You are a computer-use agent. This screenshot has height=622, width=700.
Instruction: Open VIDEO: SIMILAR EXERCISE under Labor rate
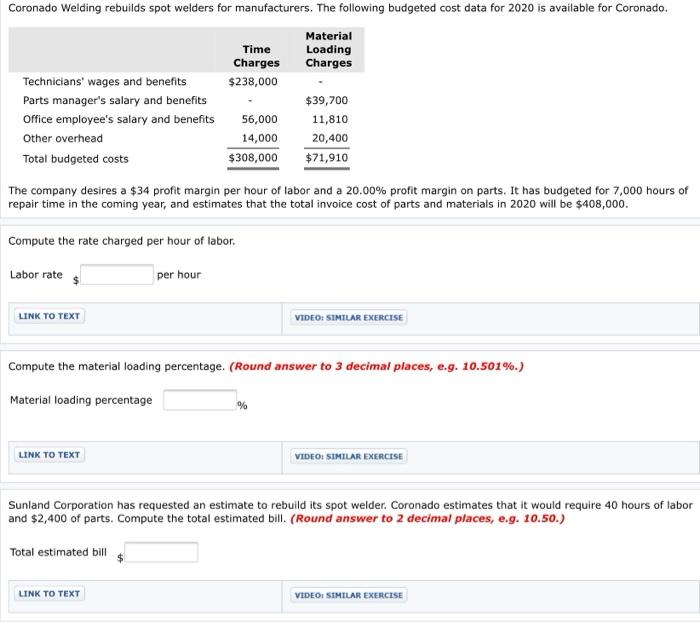[x=349, y=317]
